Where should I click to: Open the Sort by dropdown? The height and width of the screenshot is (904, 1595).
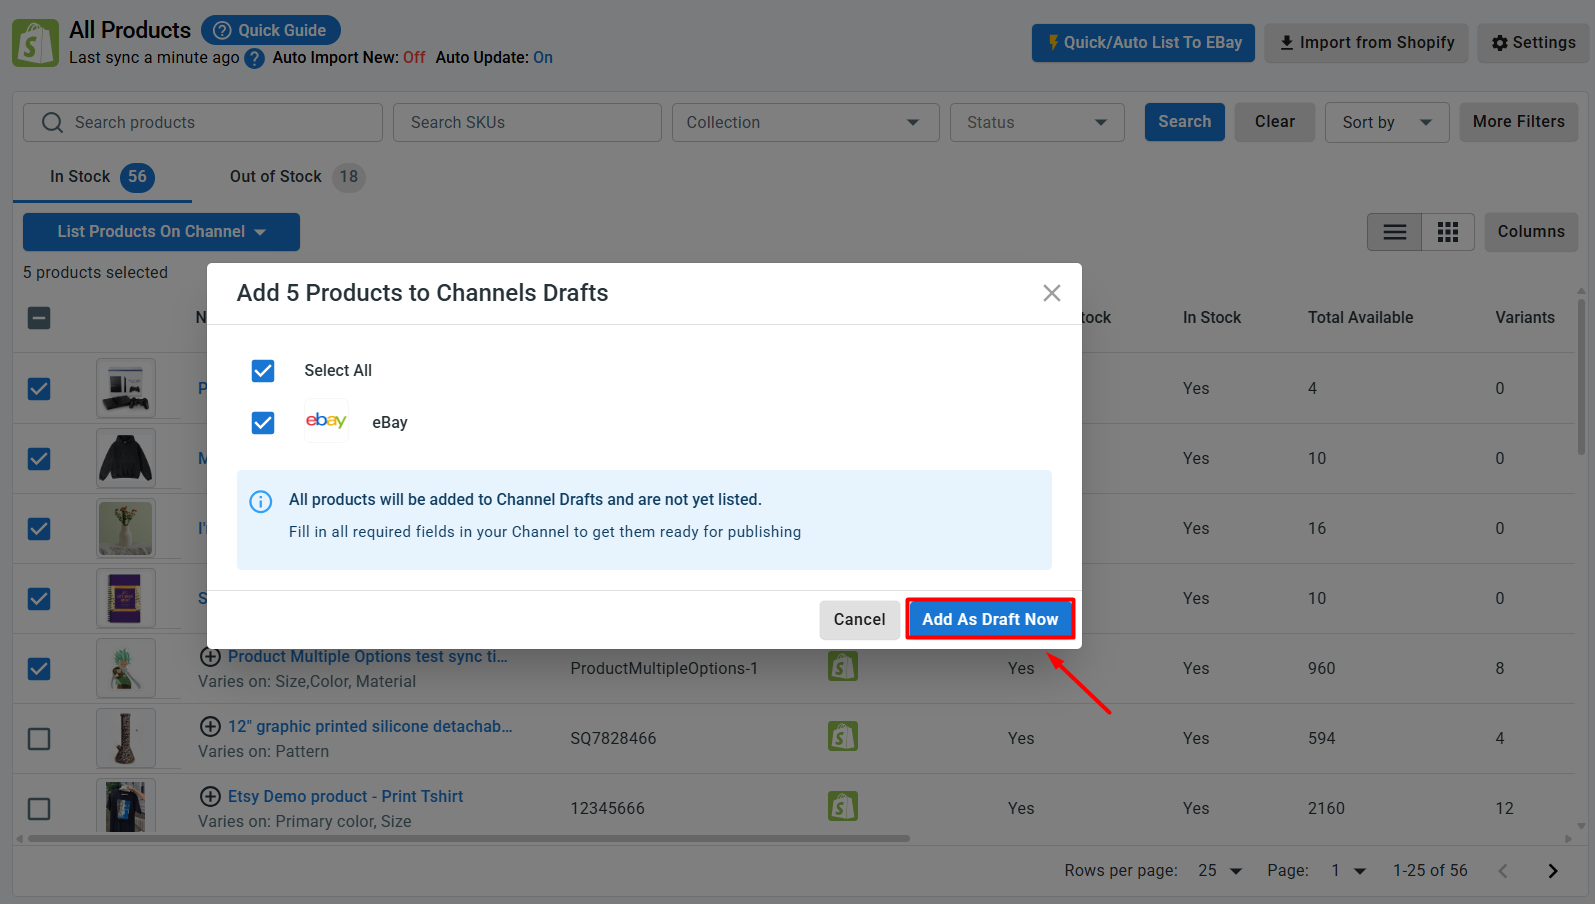(1387, 122)
